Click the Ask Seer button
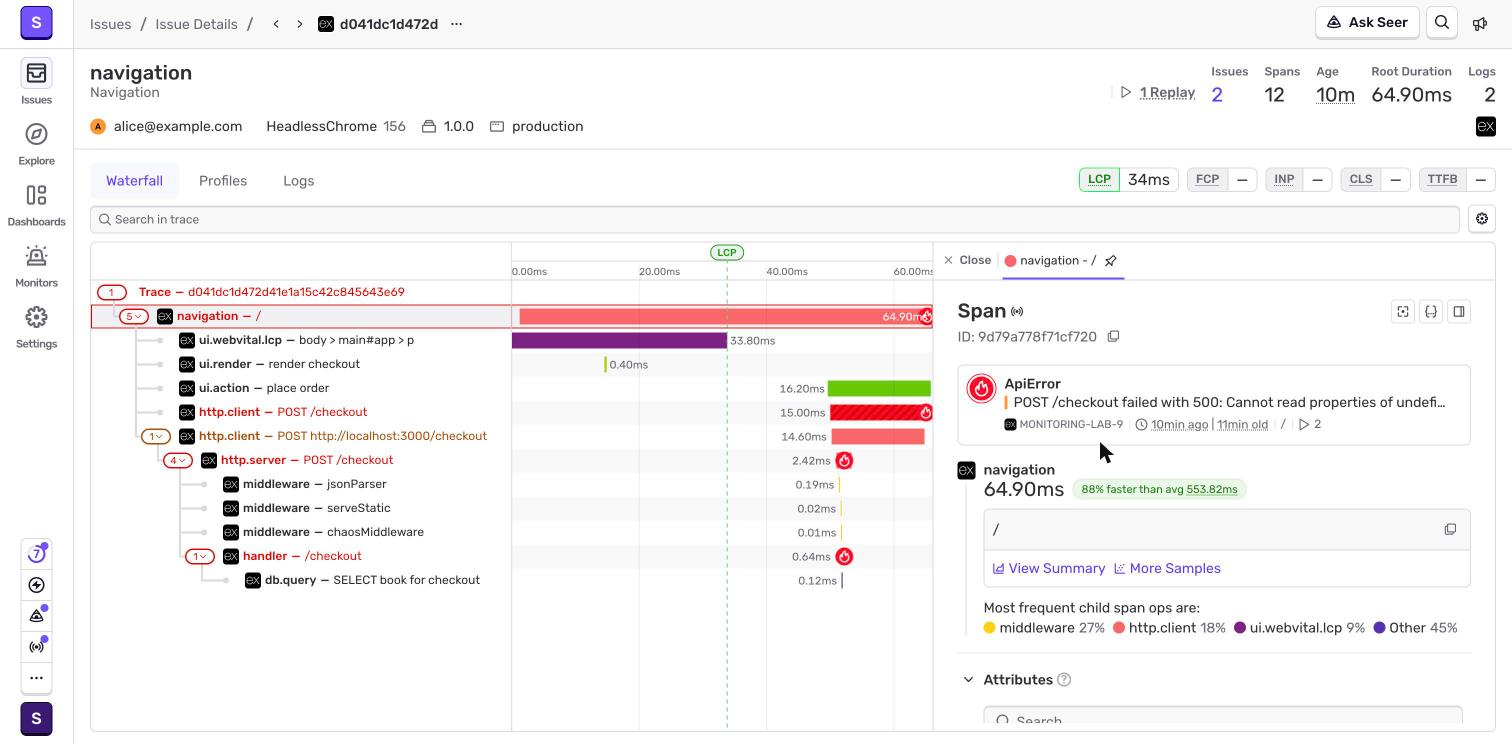 1367,23
